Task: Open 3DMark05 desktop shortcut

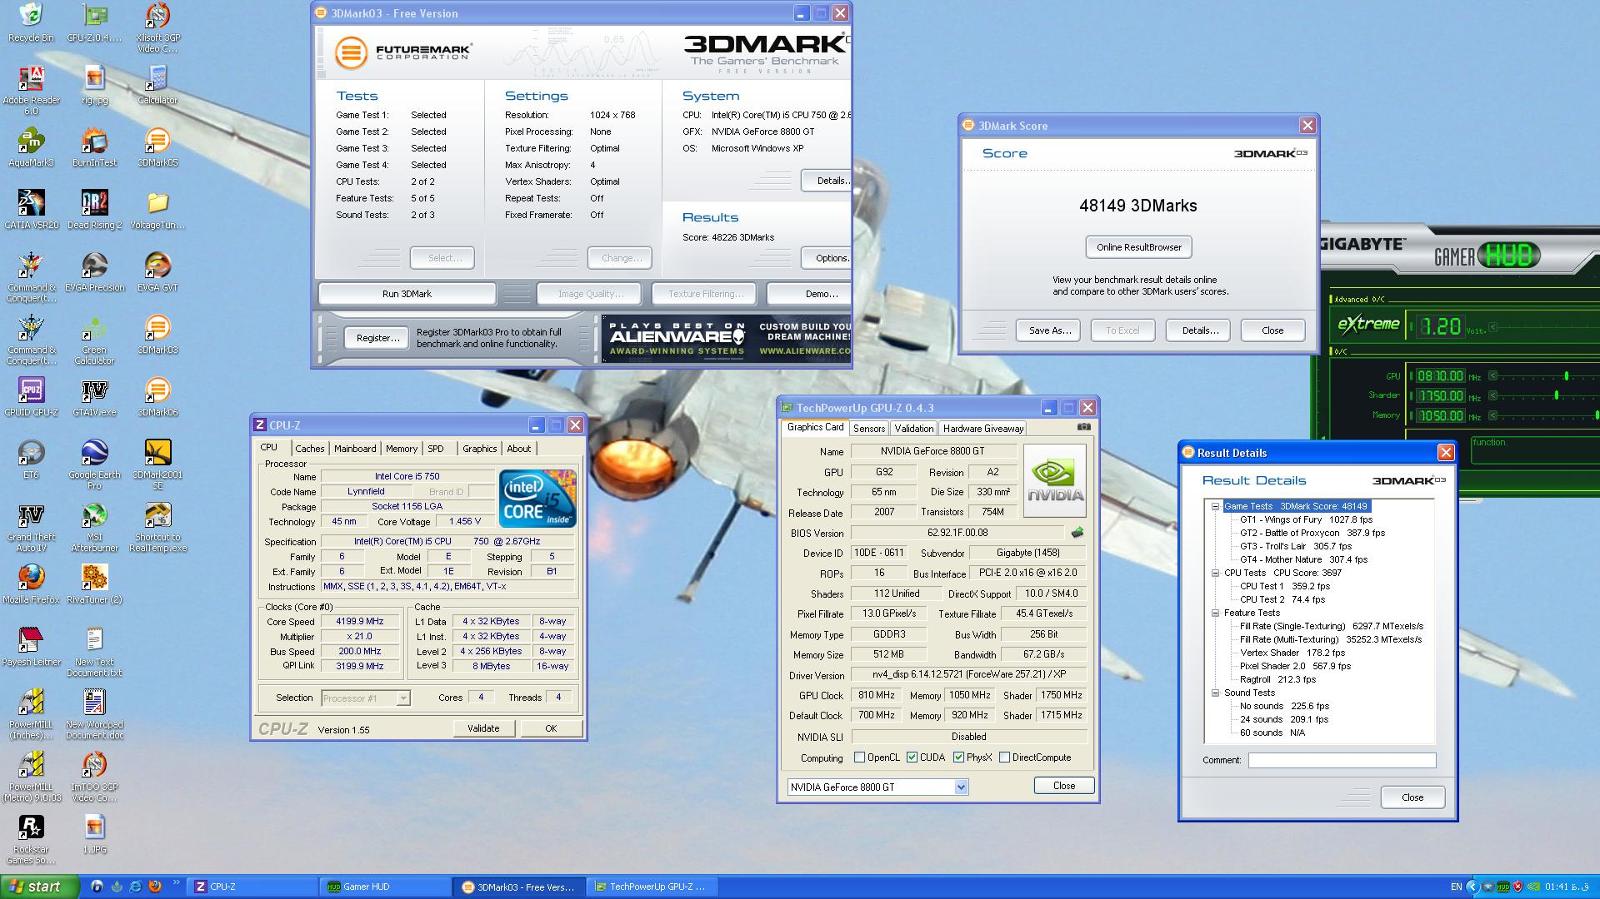Action: pos(157,147)
